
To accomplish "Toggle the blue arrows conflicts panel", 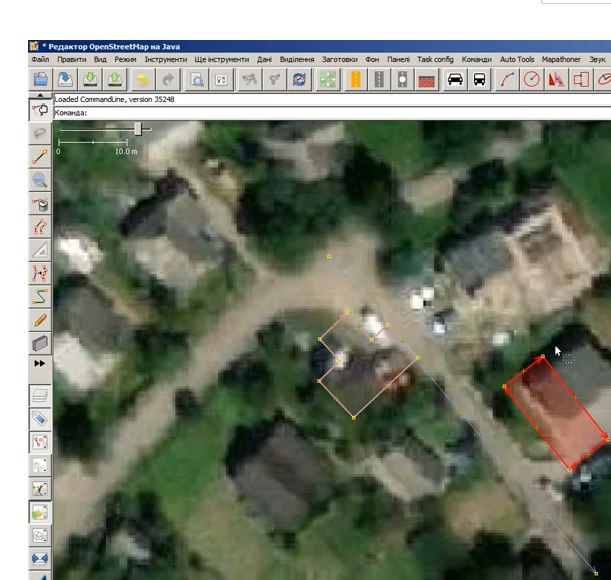I will tap(40, 559).
